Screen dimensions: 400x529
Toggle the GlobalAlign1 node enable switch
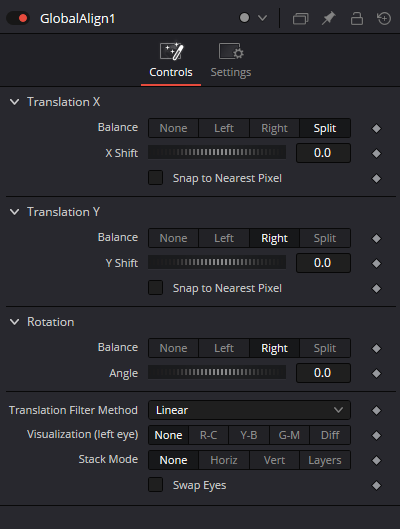point(18,18)
